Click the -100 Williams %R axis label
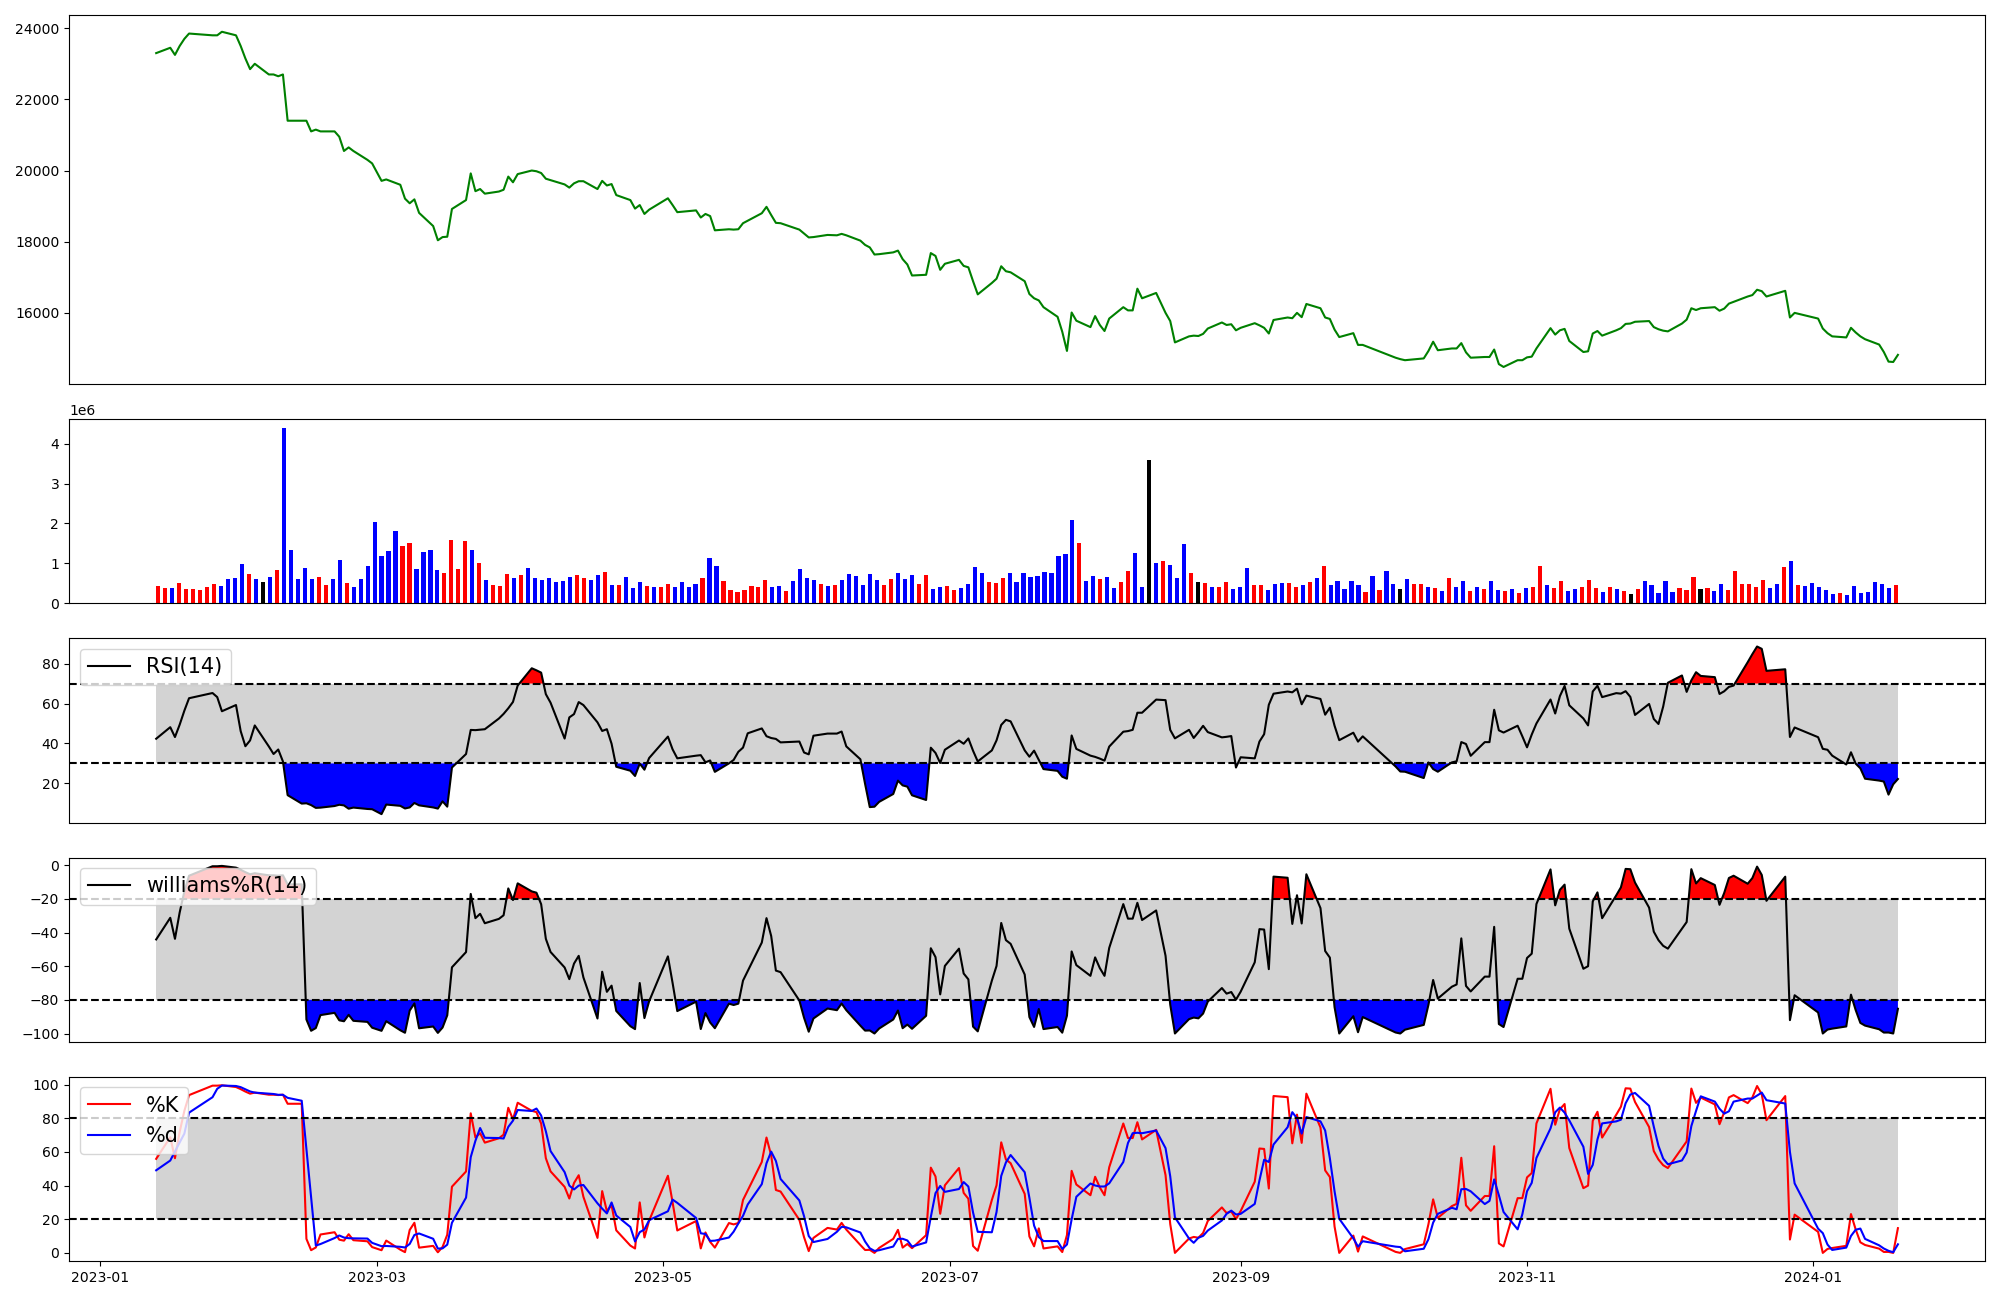Screen dimensions: 2000x1300 tap(41, 1034)
